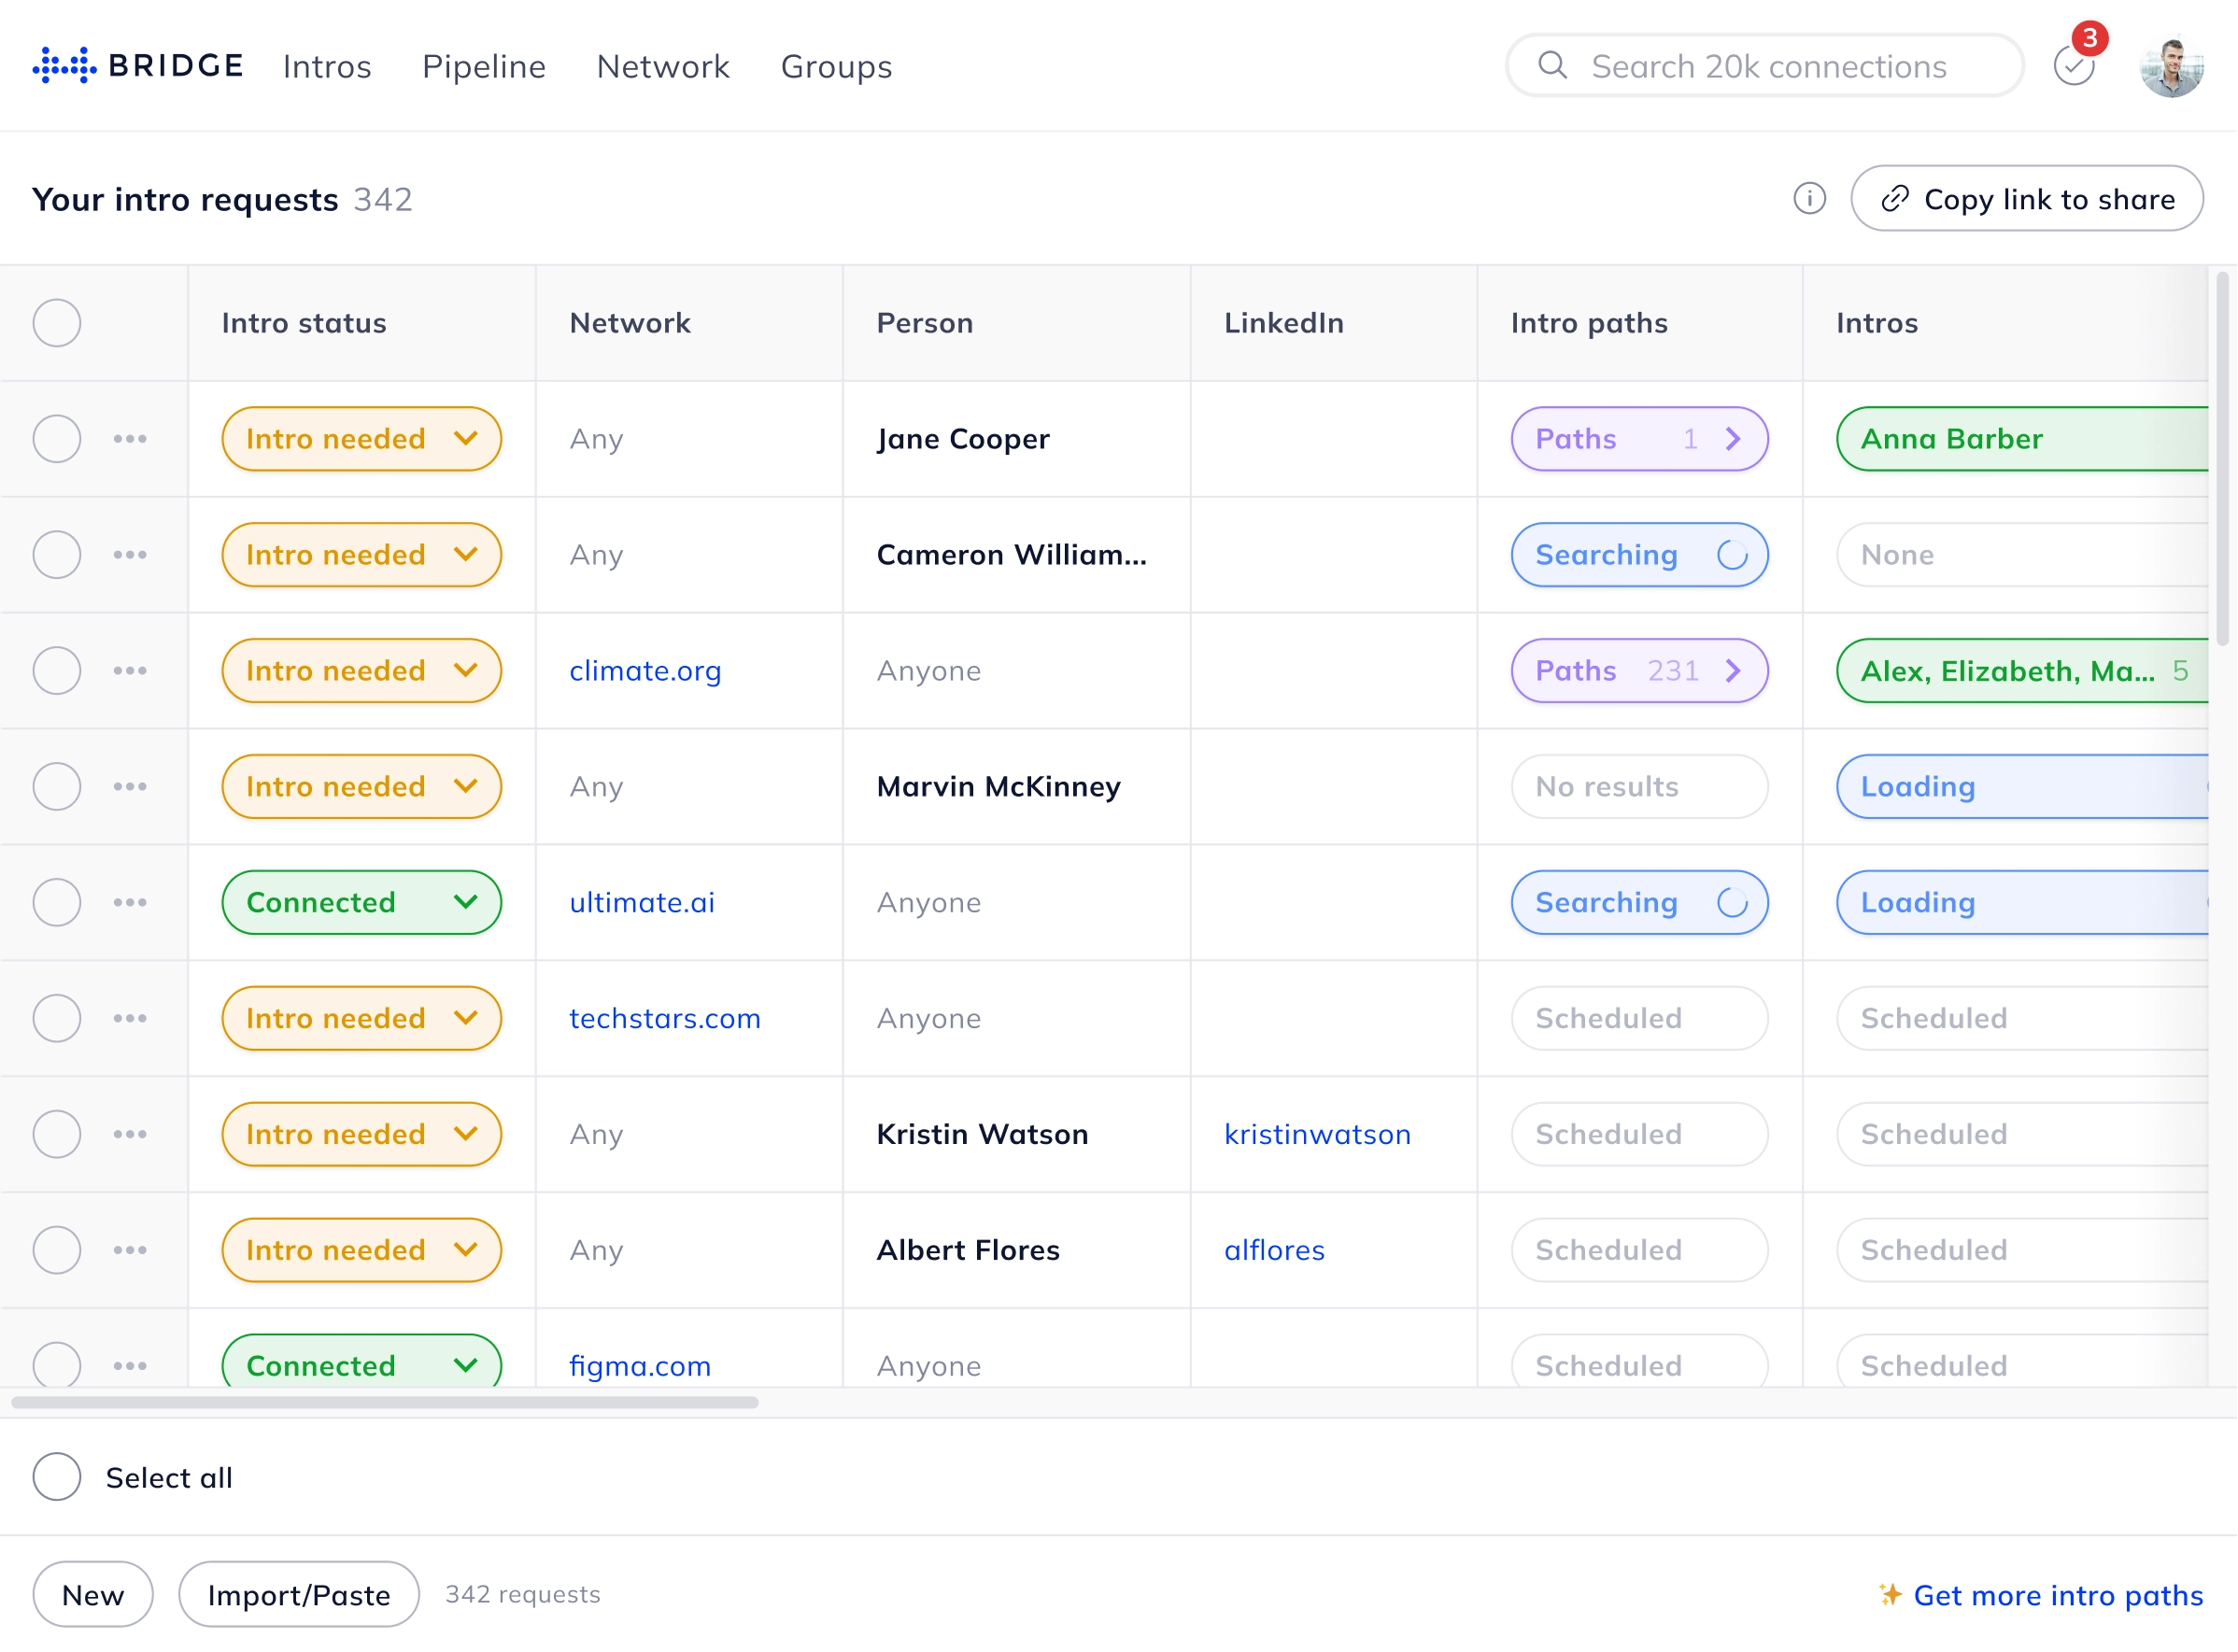
Task: Toggle the header row select checkbox
Action: 57,323
